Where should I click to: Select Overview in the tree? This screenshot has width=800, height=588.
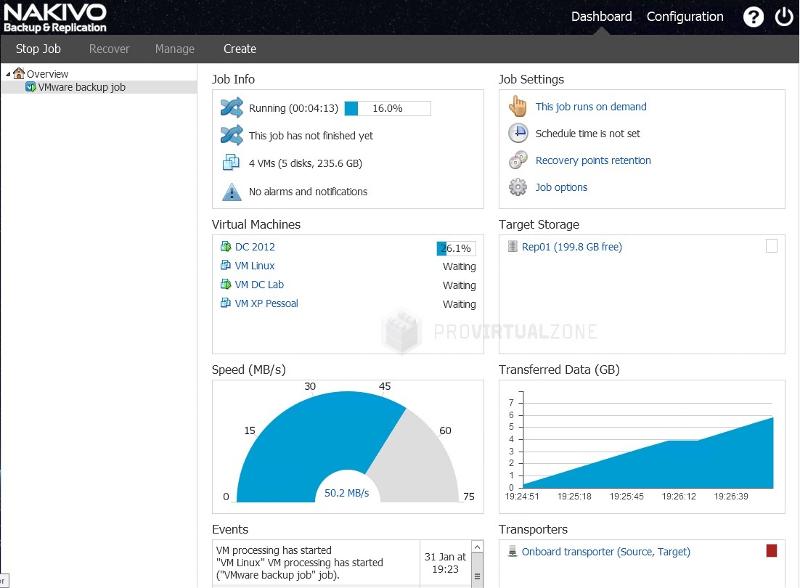point(47,74)
